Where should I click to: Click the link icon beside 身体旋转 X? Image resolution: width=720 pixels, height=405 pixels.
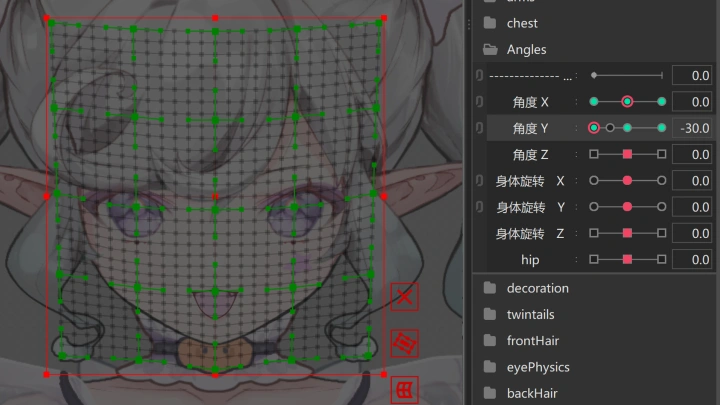(479, 180)
